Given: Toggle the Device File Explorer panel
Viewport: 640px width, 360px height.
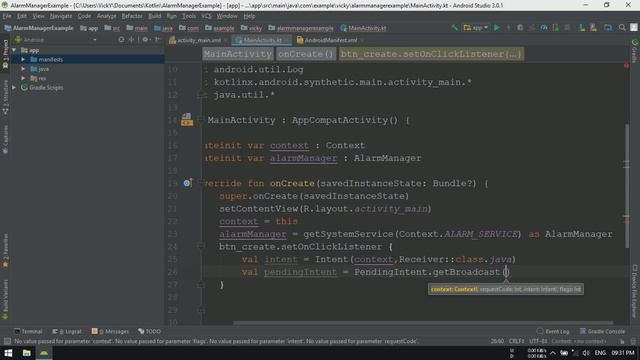Looking at the screenshot, I should click(635, 291).
